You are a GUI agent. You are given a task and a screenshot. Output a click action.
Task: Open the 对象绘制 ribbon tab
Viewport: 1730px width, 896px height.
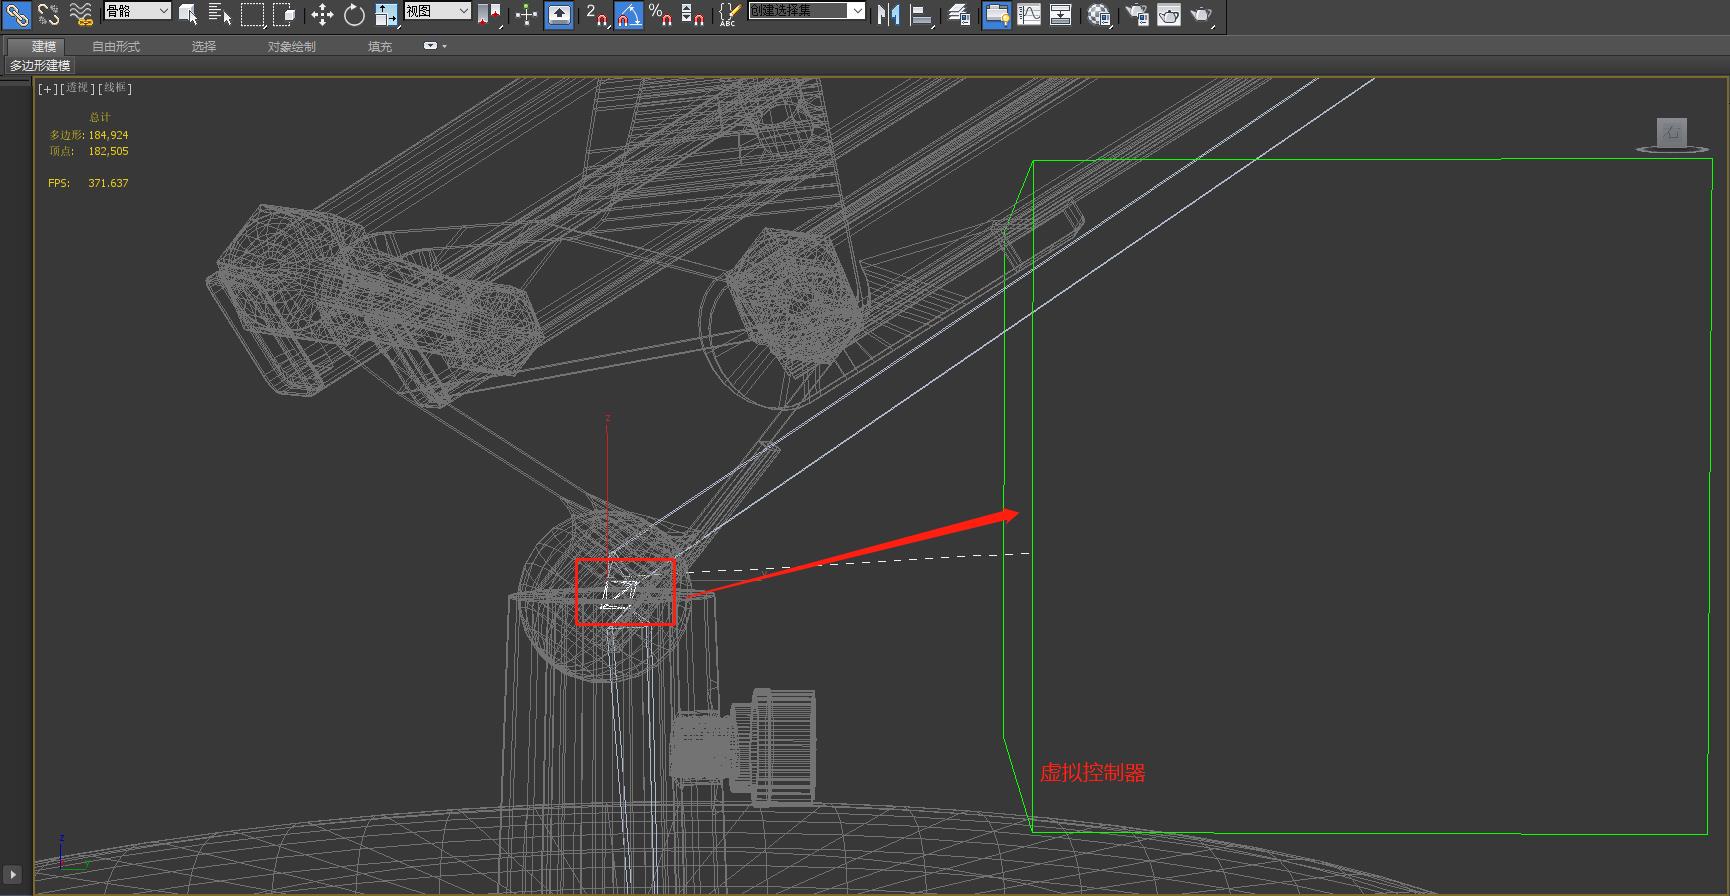(x=291, y=47)
